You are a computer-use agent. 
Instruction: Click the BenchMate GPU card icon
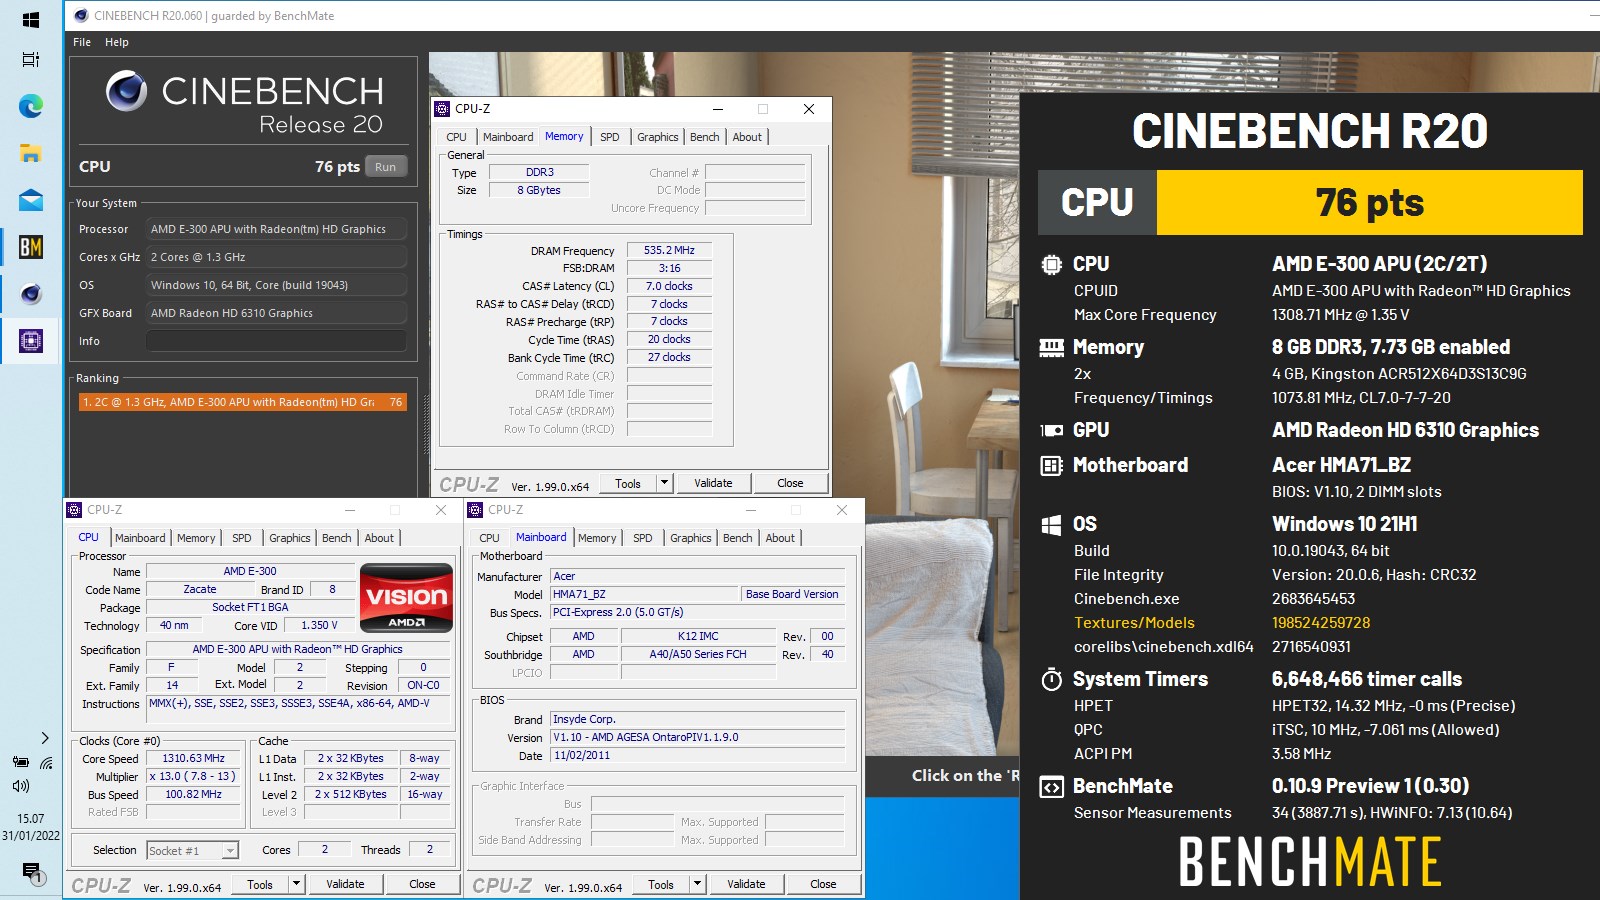click(x=1051, y=430)
